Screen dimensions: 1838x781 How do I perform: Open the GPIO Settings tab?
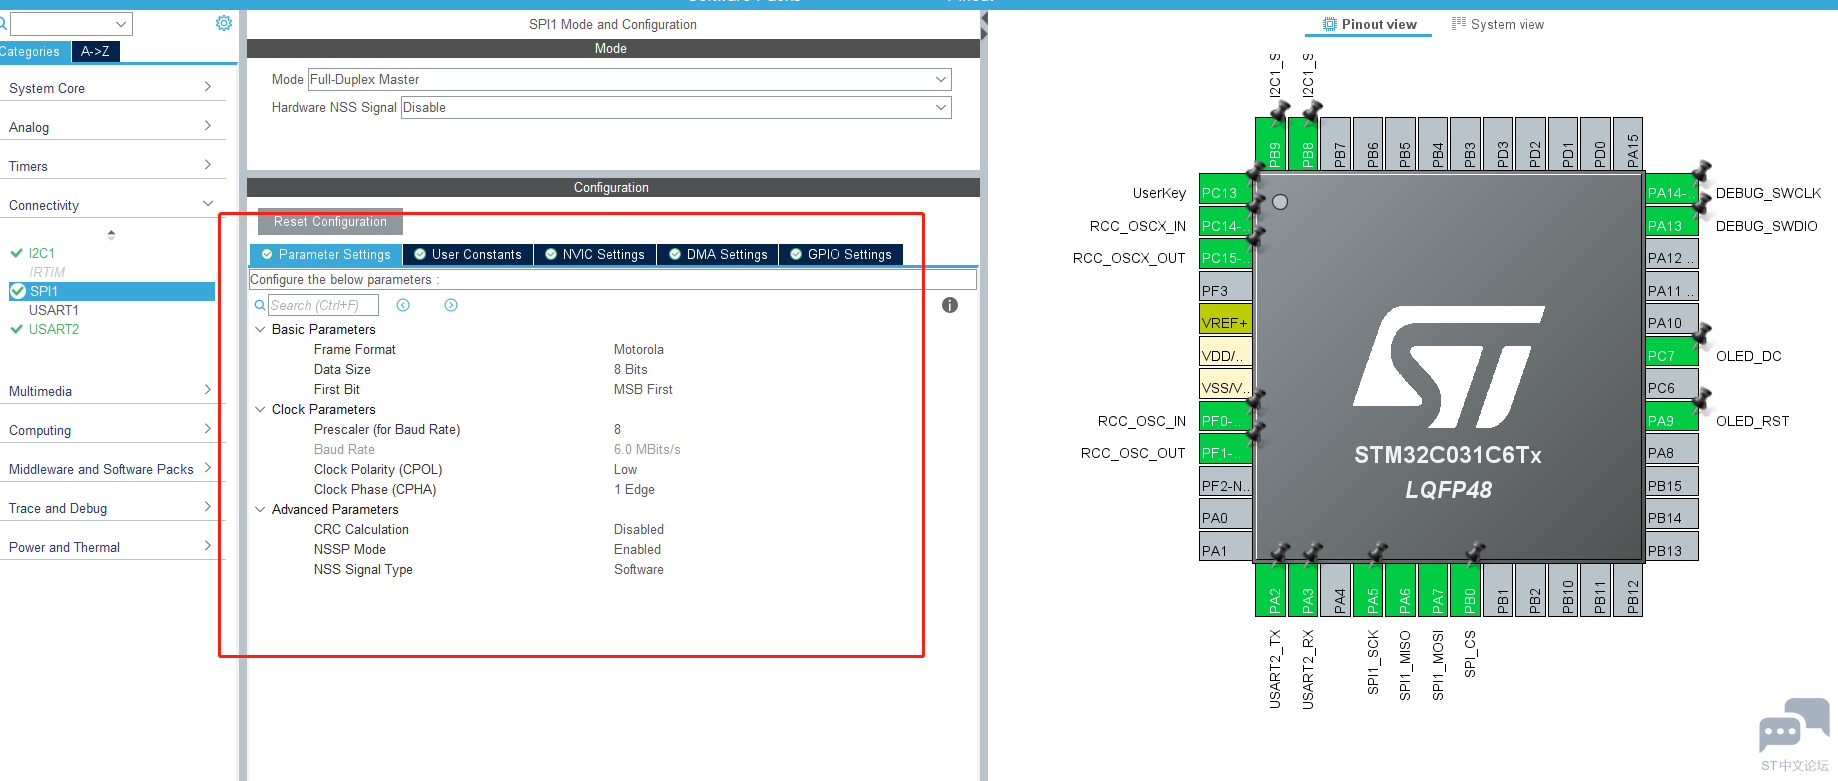coord(841,255)
